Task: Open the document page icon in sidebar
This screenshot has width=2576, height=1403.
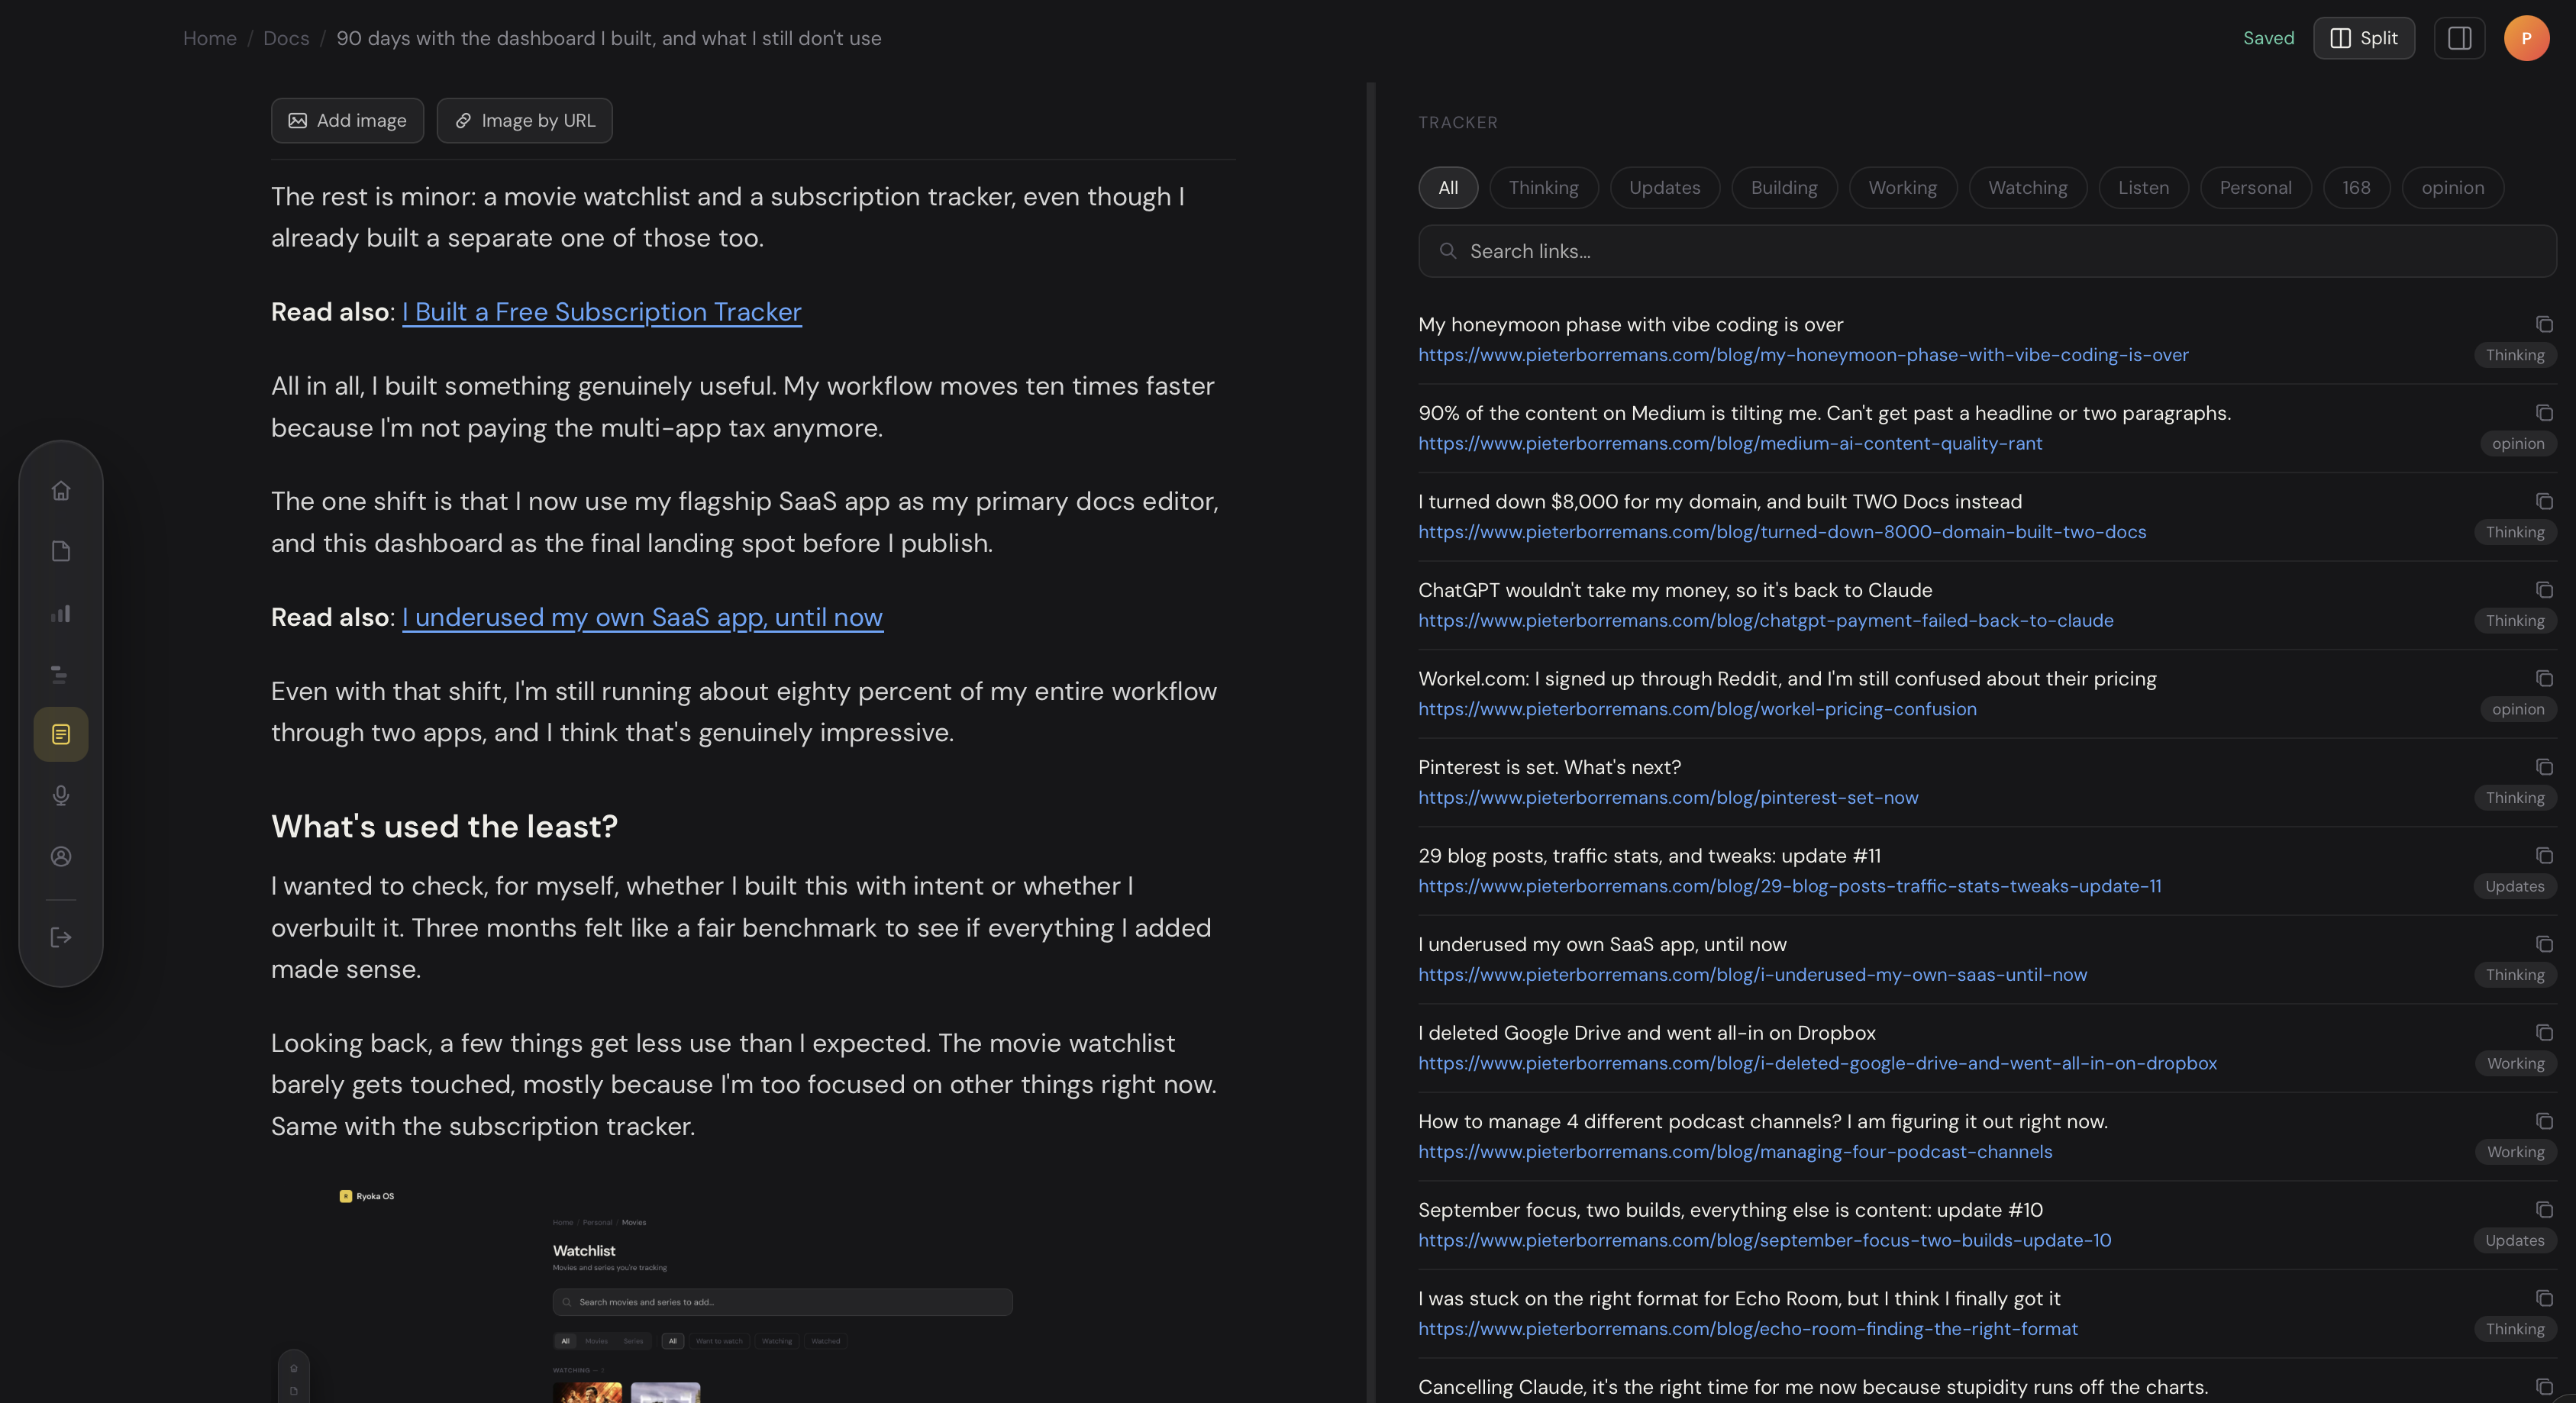Action: tap(61, 551)
